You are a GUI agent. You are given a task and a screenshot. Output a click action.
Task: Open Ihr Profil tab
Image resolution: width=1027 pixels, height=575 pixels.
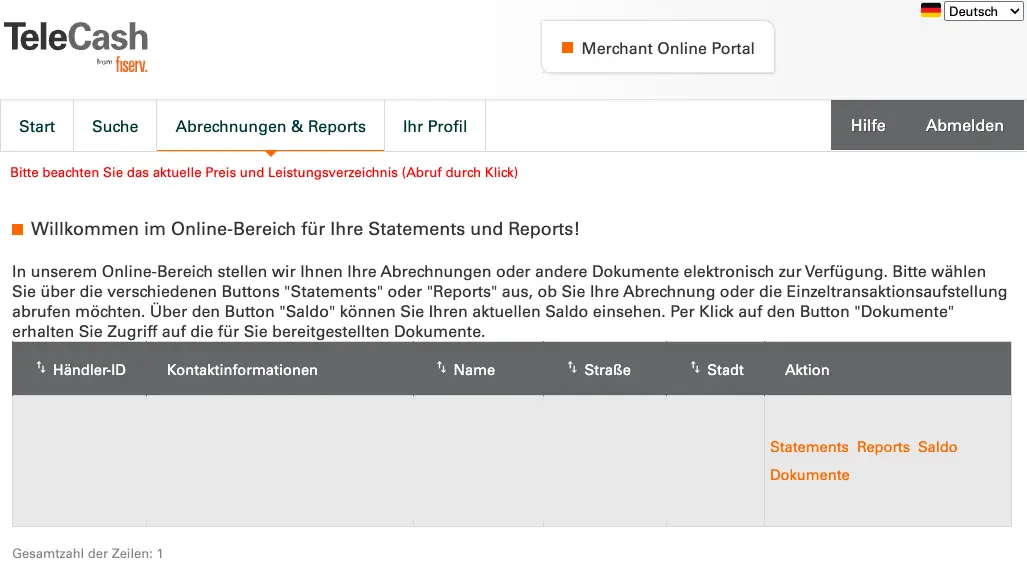pos(435,126)
